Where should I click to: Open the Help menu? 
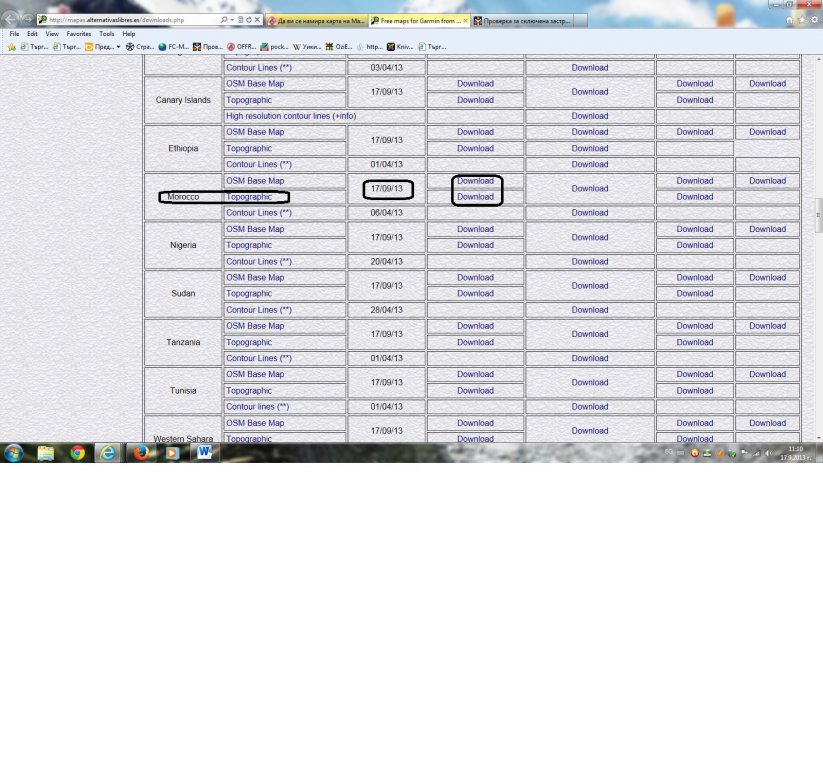[129, 34]
